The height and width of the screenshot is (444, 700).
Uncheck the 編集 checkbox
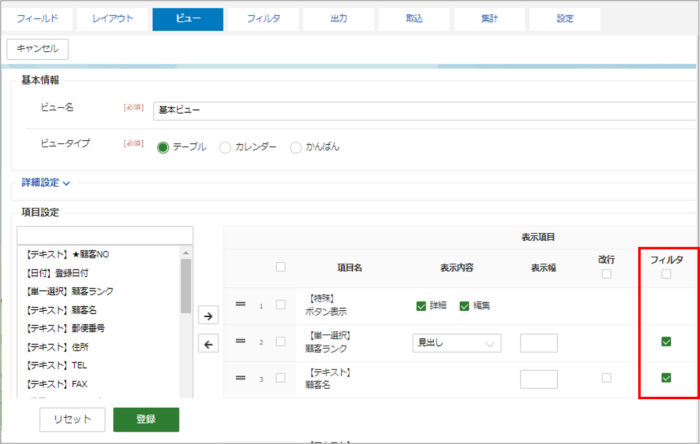coord(464,306)
